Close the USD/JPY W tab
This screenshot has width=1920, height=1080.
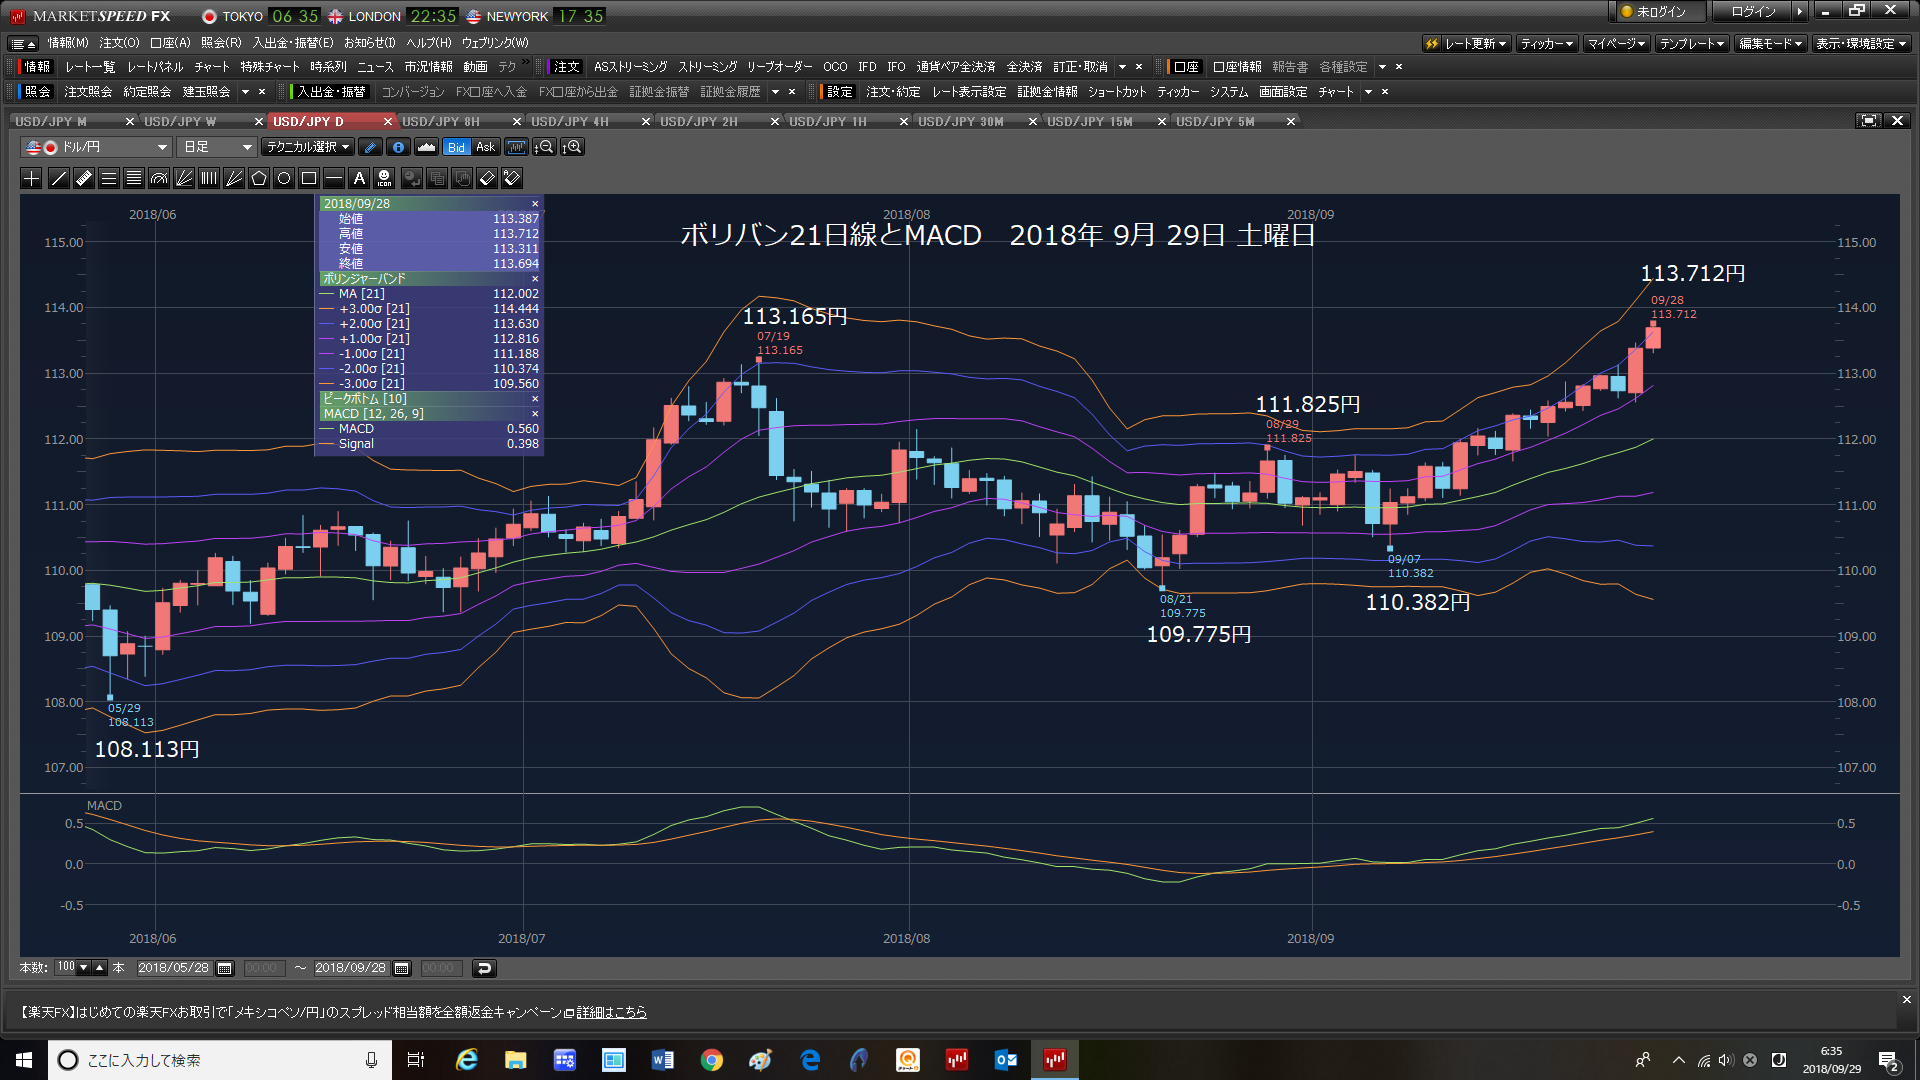(x=259, y=122)
